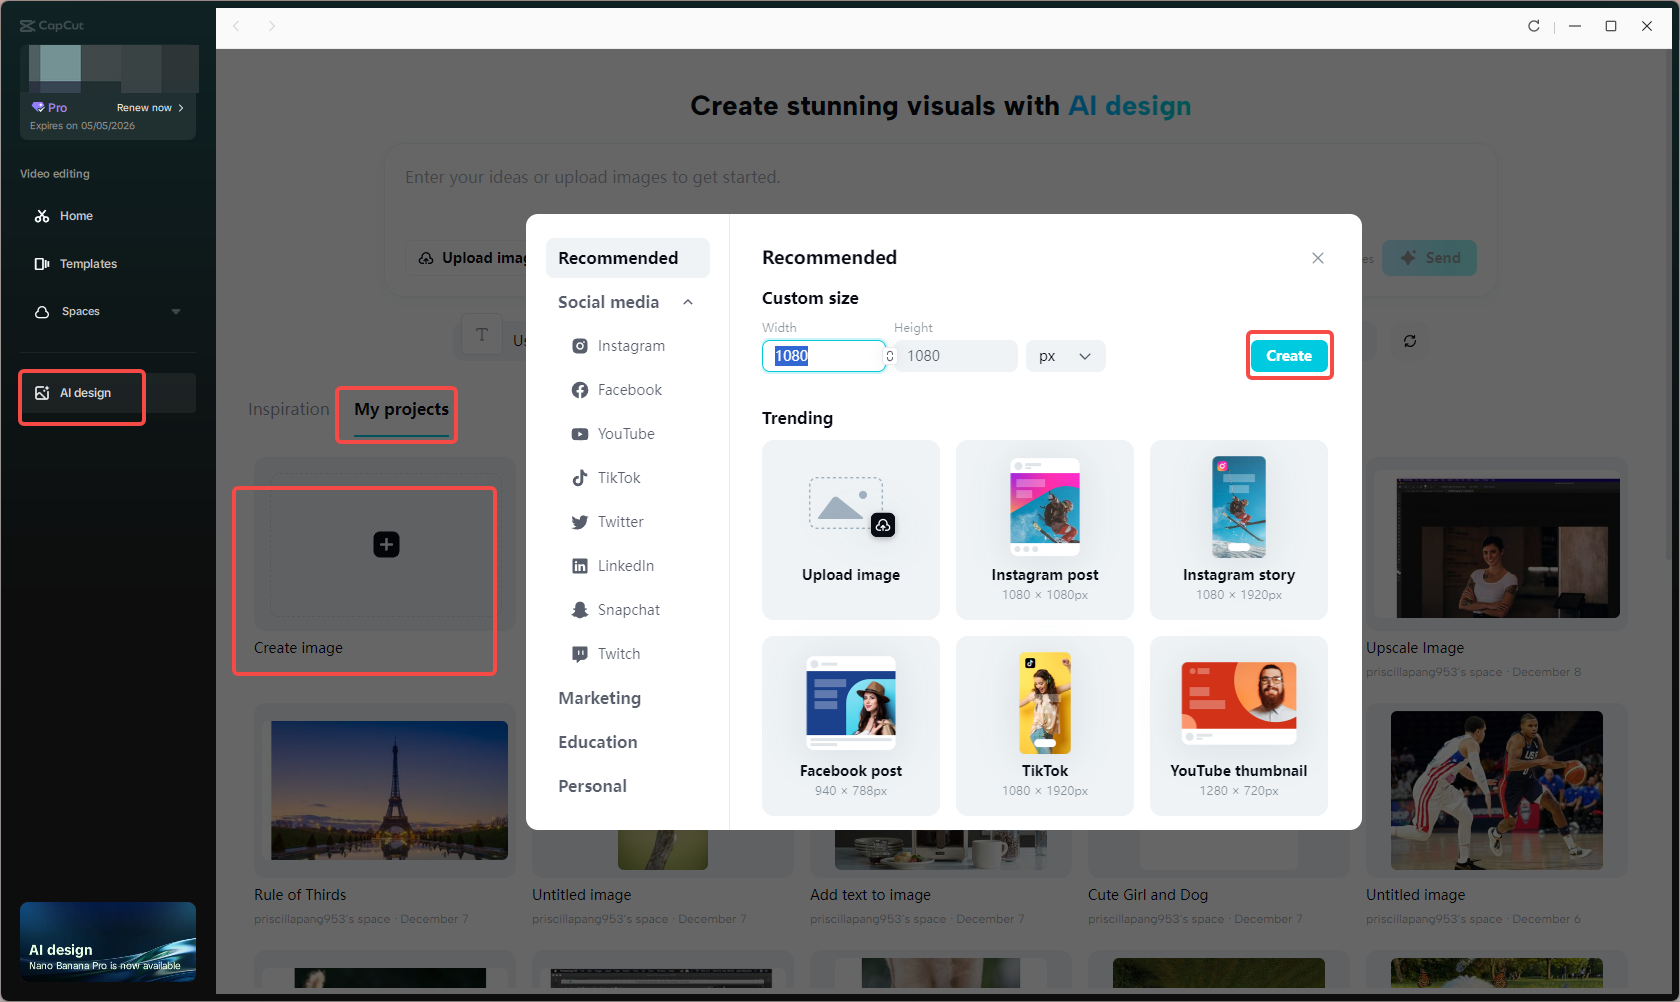Open the Marketing category
Viewport: 1680px width, 1002px height.
click(x=599, y=697)
